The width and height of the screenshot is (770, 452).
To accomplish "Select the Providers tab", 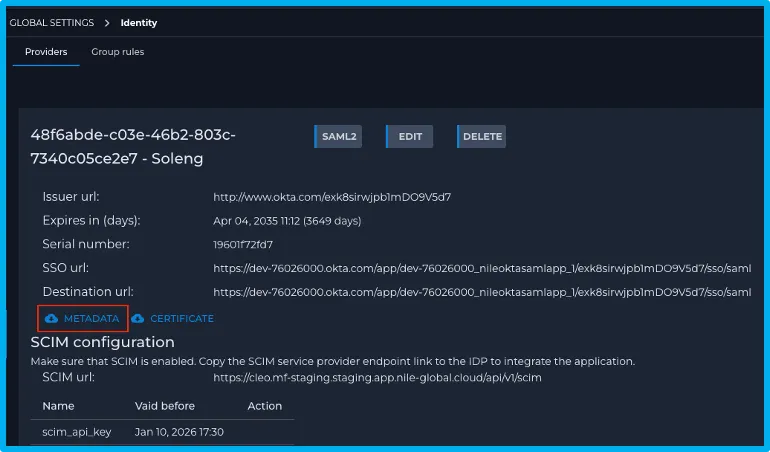I will pyautogui.click(x=46, y=52).
